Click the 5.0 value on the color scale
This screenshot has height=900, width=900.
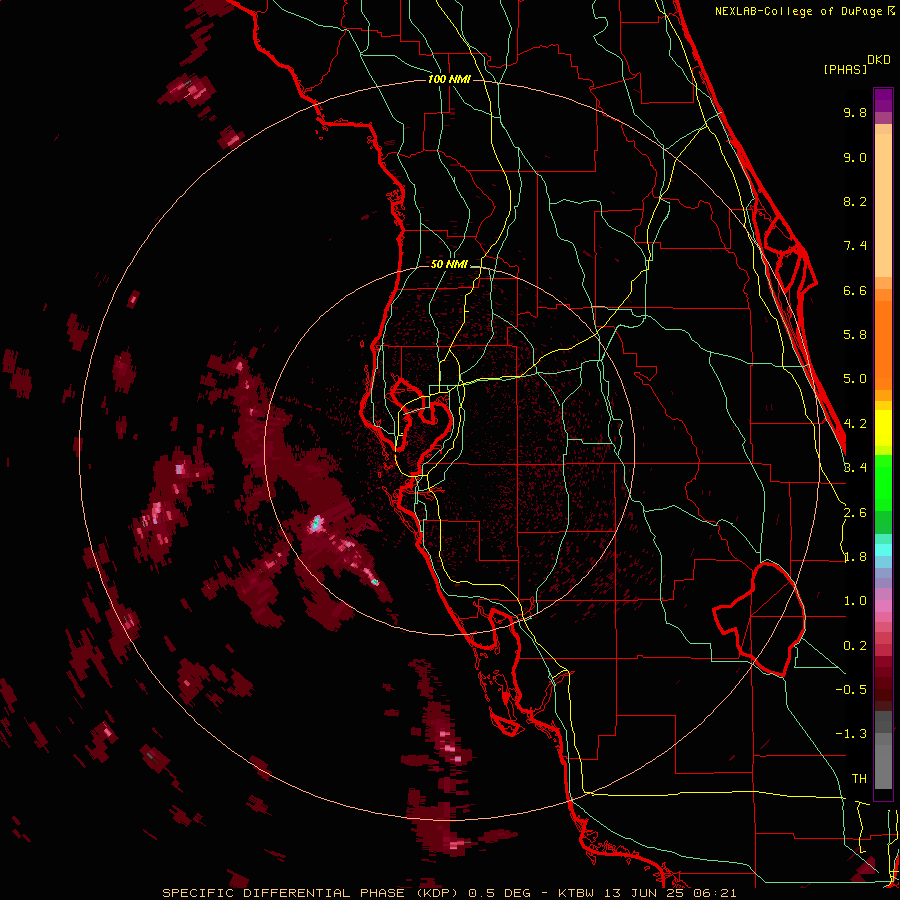point(855,379)
